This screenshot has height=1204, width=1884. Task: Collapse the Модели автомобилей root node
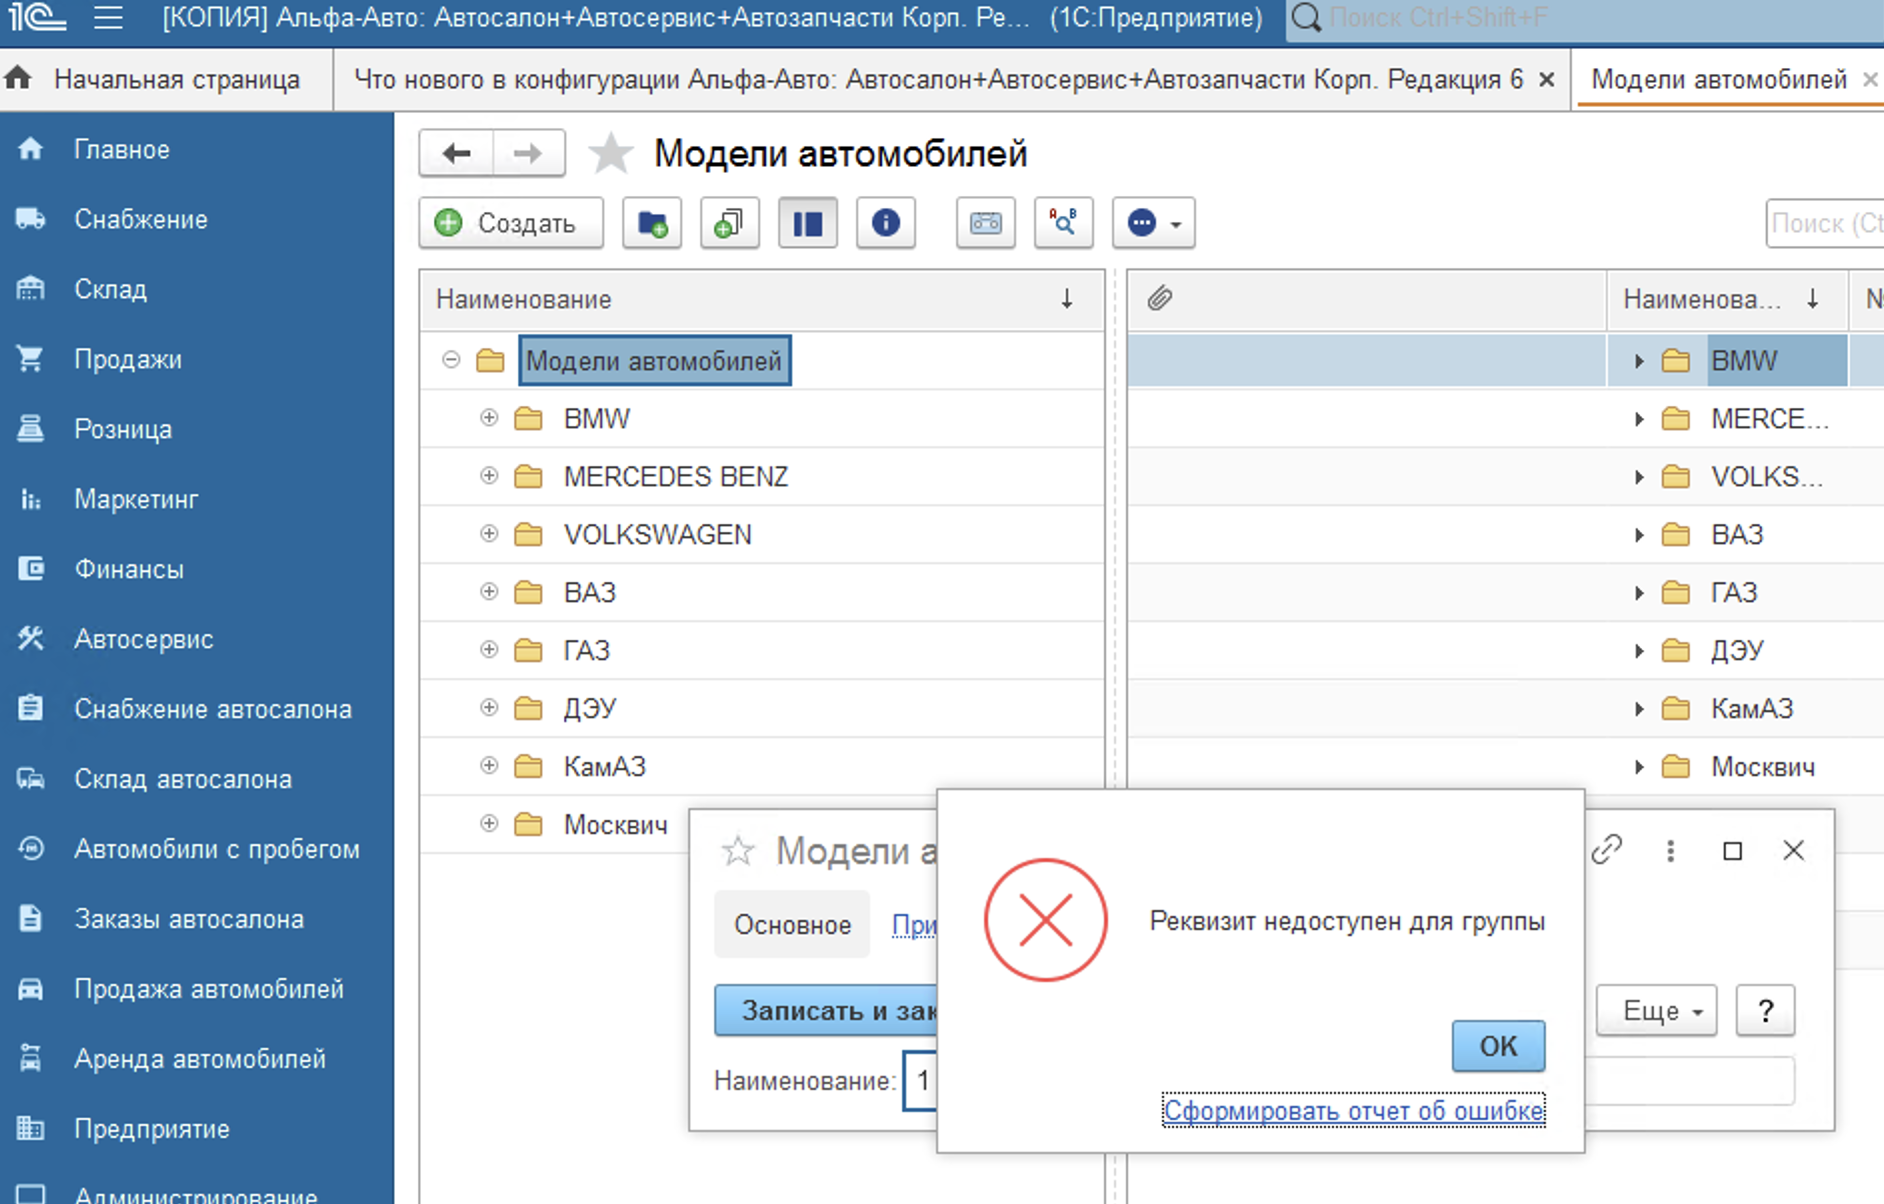tap(451, 360)
